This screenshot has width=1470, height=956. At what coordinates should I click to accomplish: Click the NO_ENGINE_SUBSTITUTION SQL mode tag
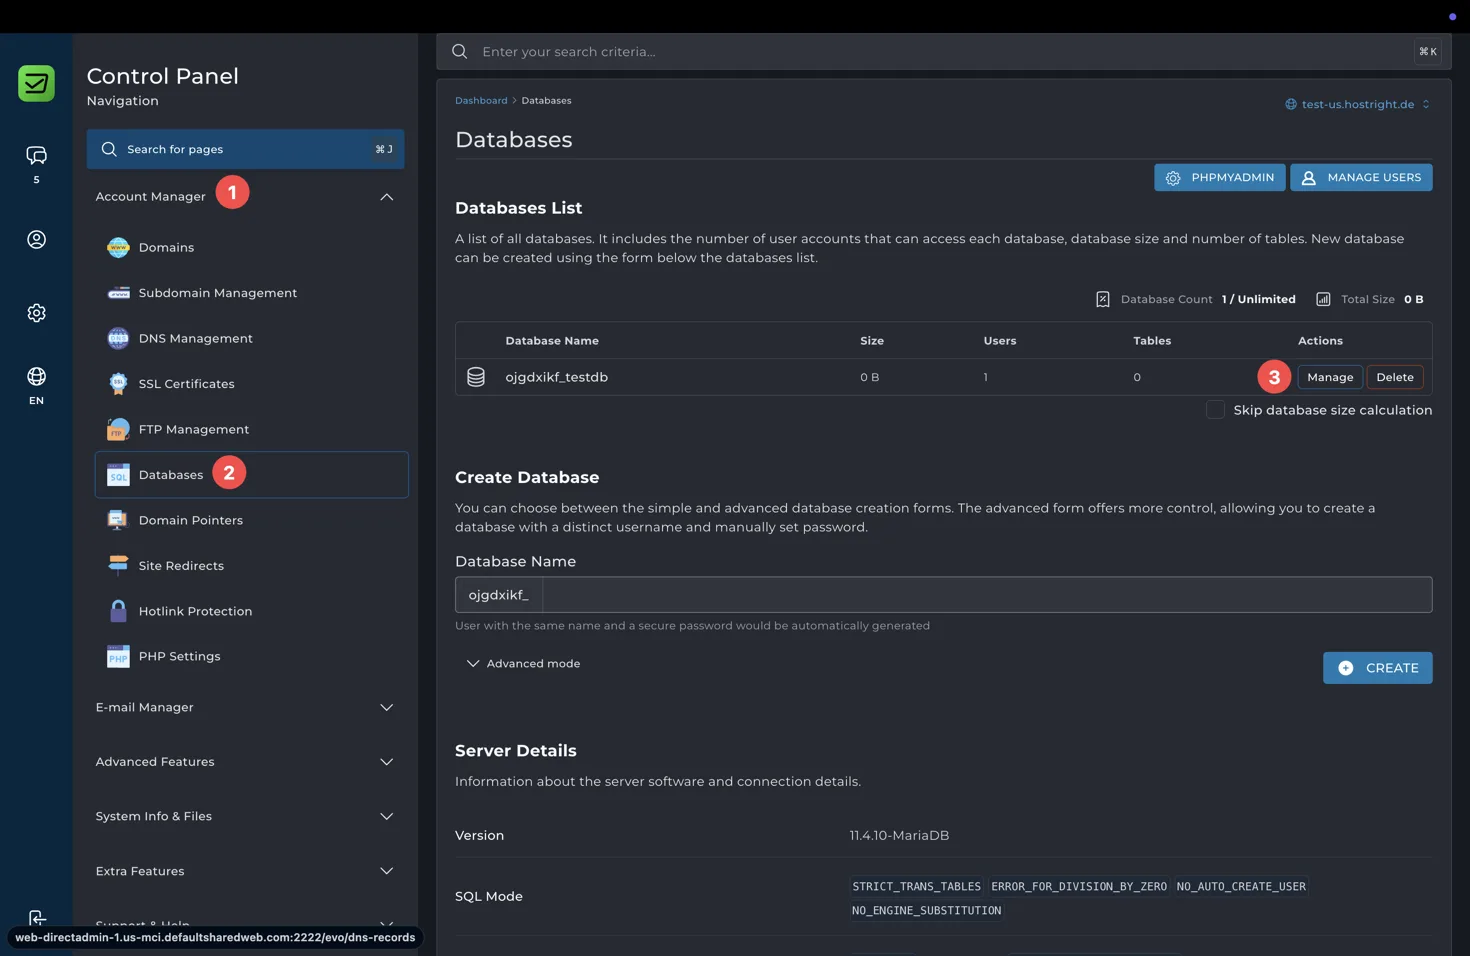tap(926, 910)
